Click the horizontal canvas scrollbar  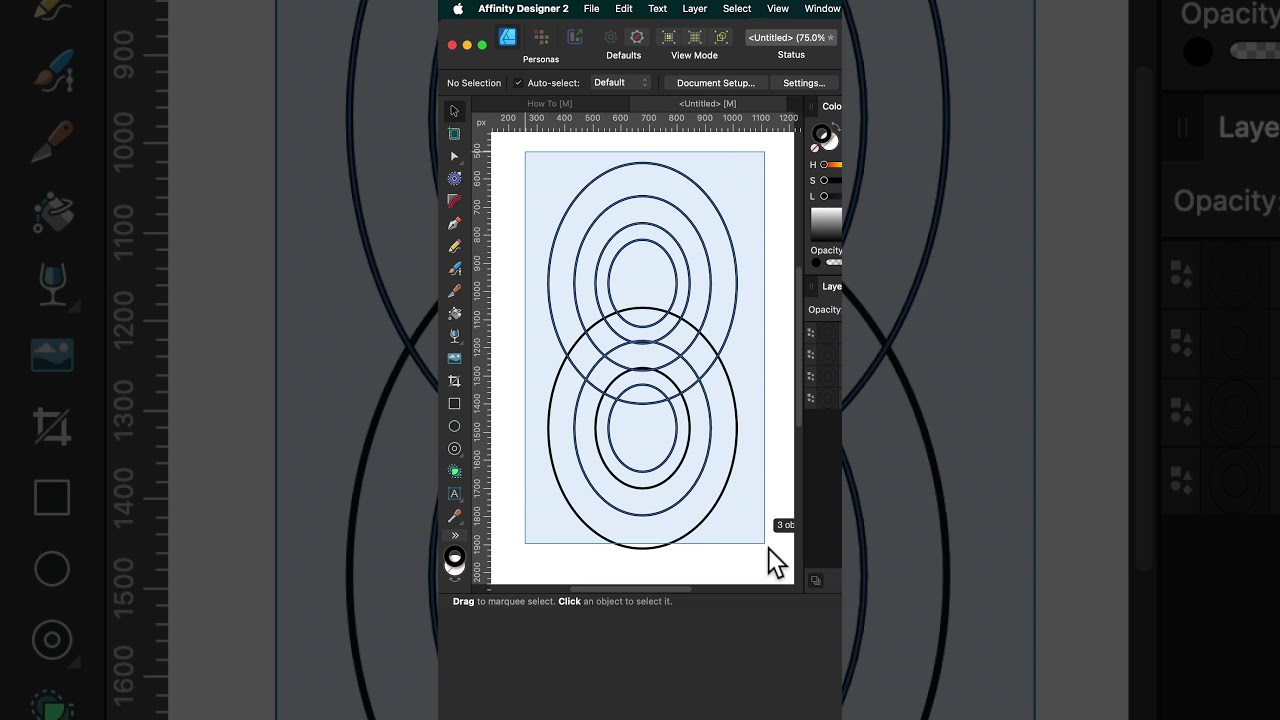(x=630, y=589)
